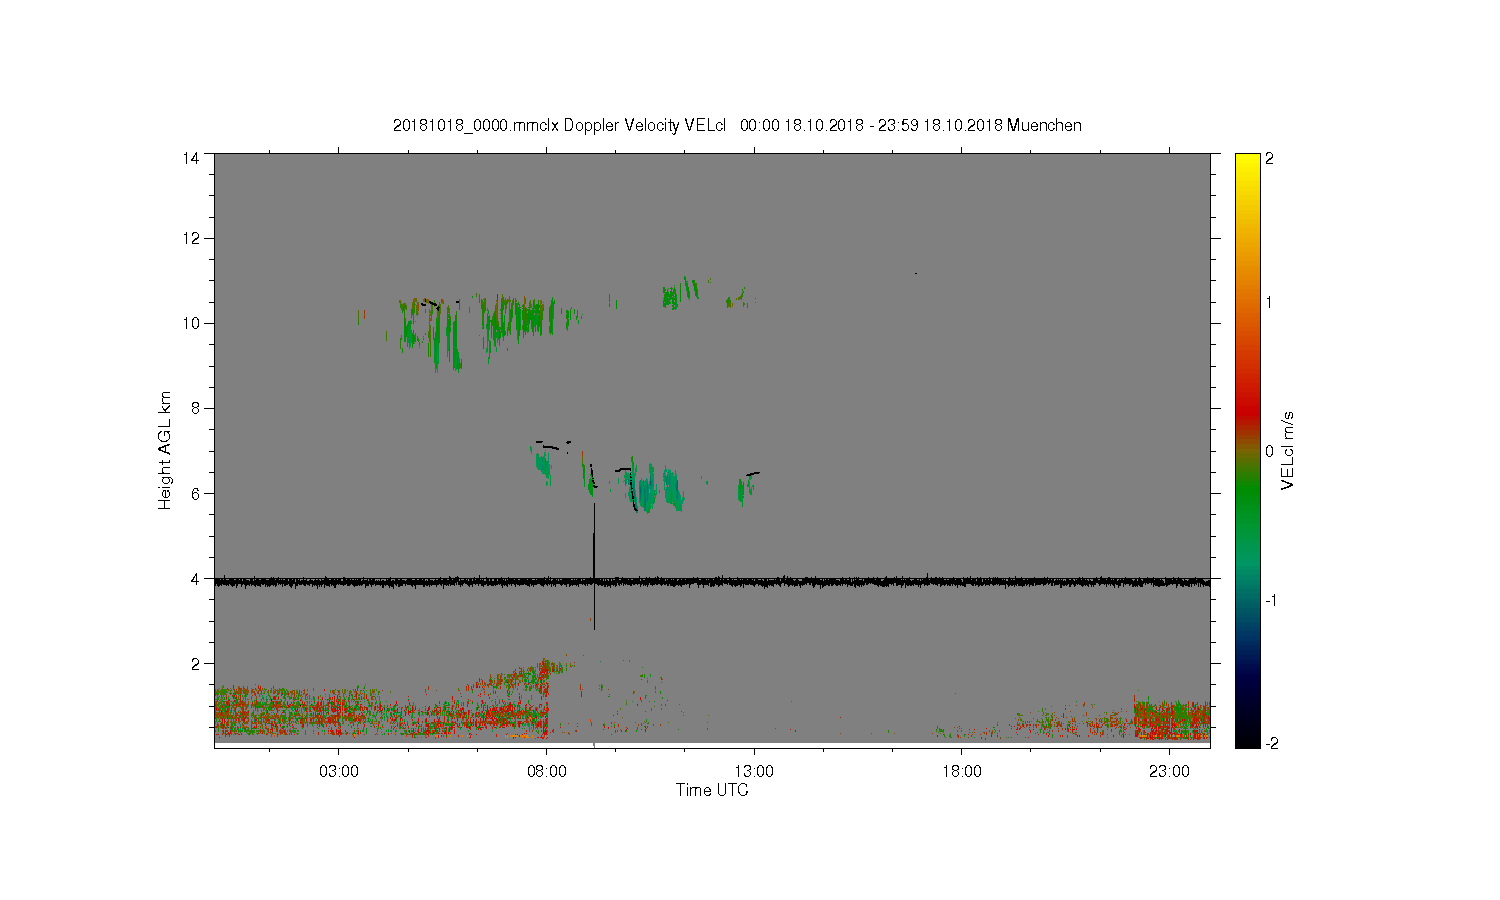Click the red-green boundary layer echoes at 23:00
The image size is (1500, 900).
click(1172, 718)
